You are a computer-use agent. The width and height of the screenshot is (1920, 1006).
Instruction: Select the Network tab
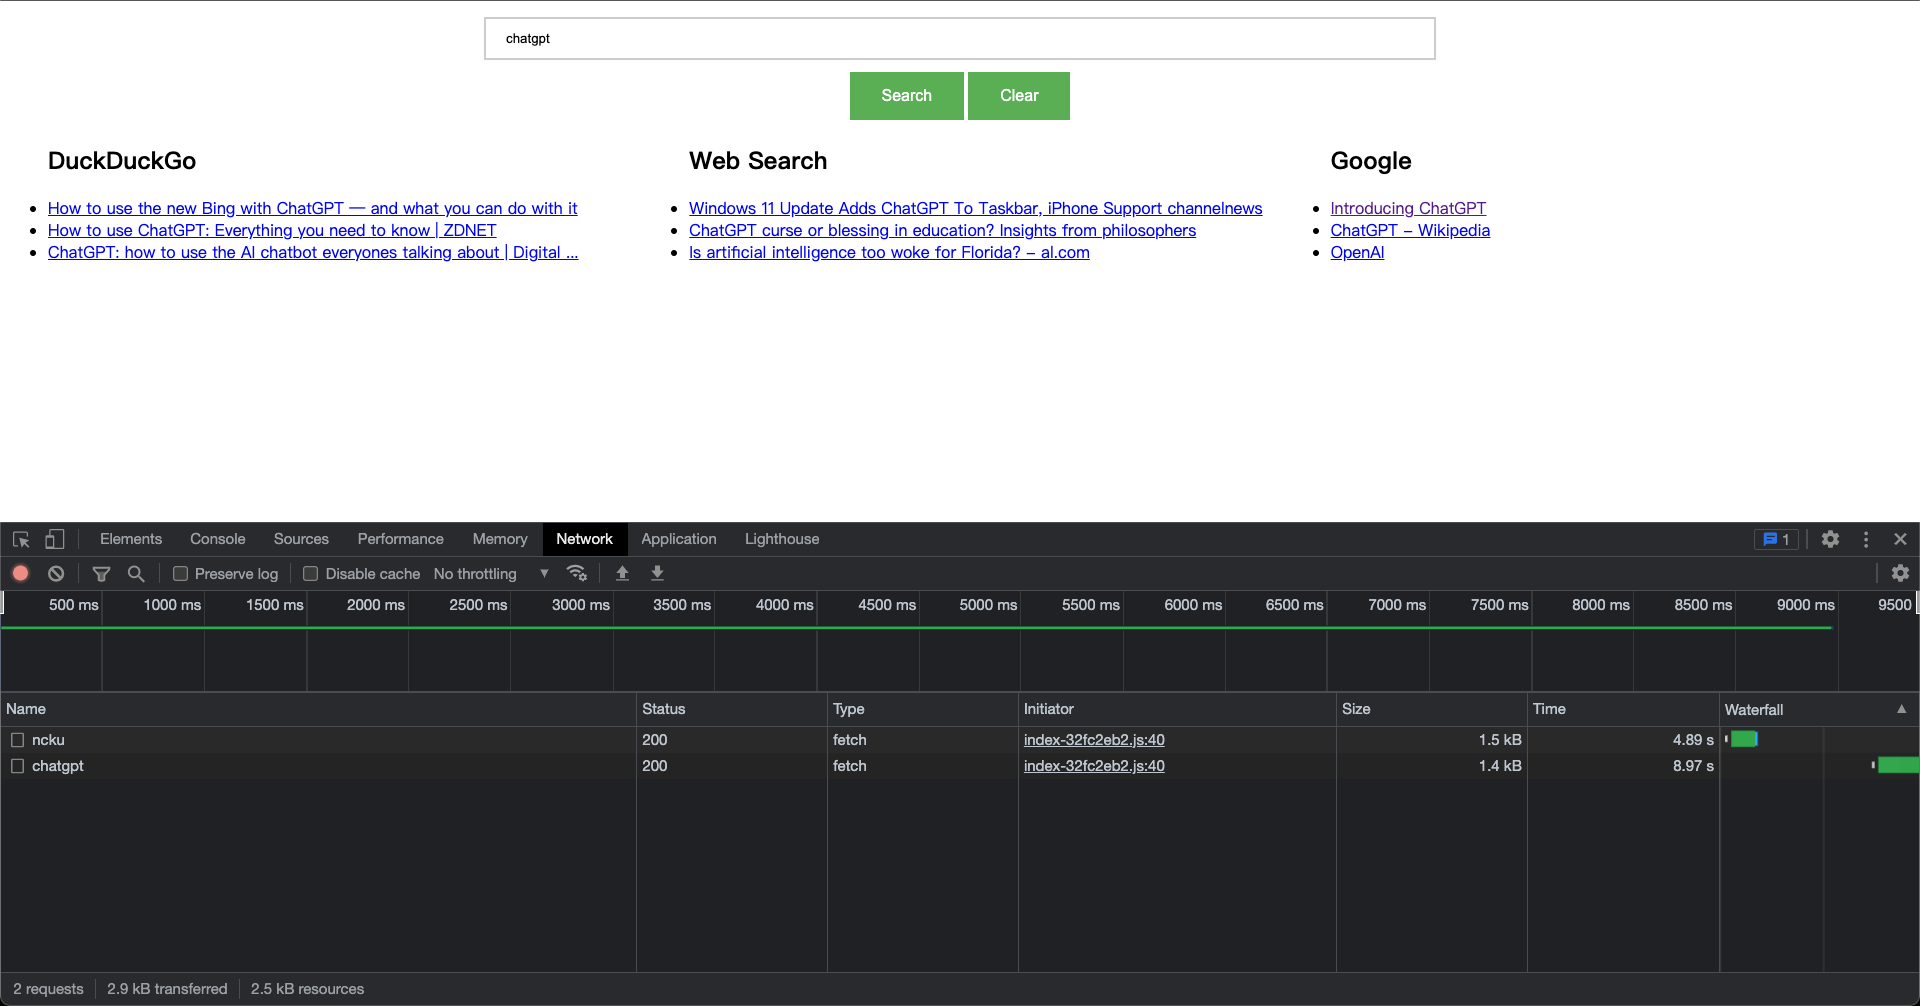(585, 539)
